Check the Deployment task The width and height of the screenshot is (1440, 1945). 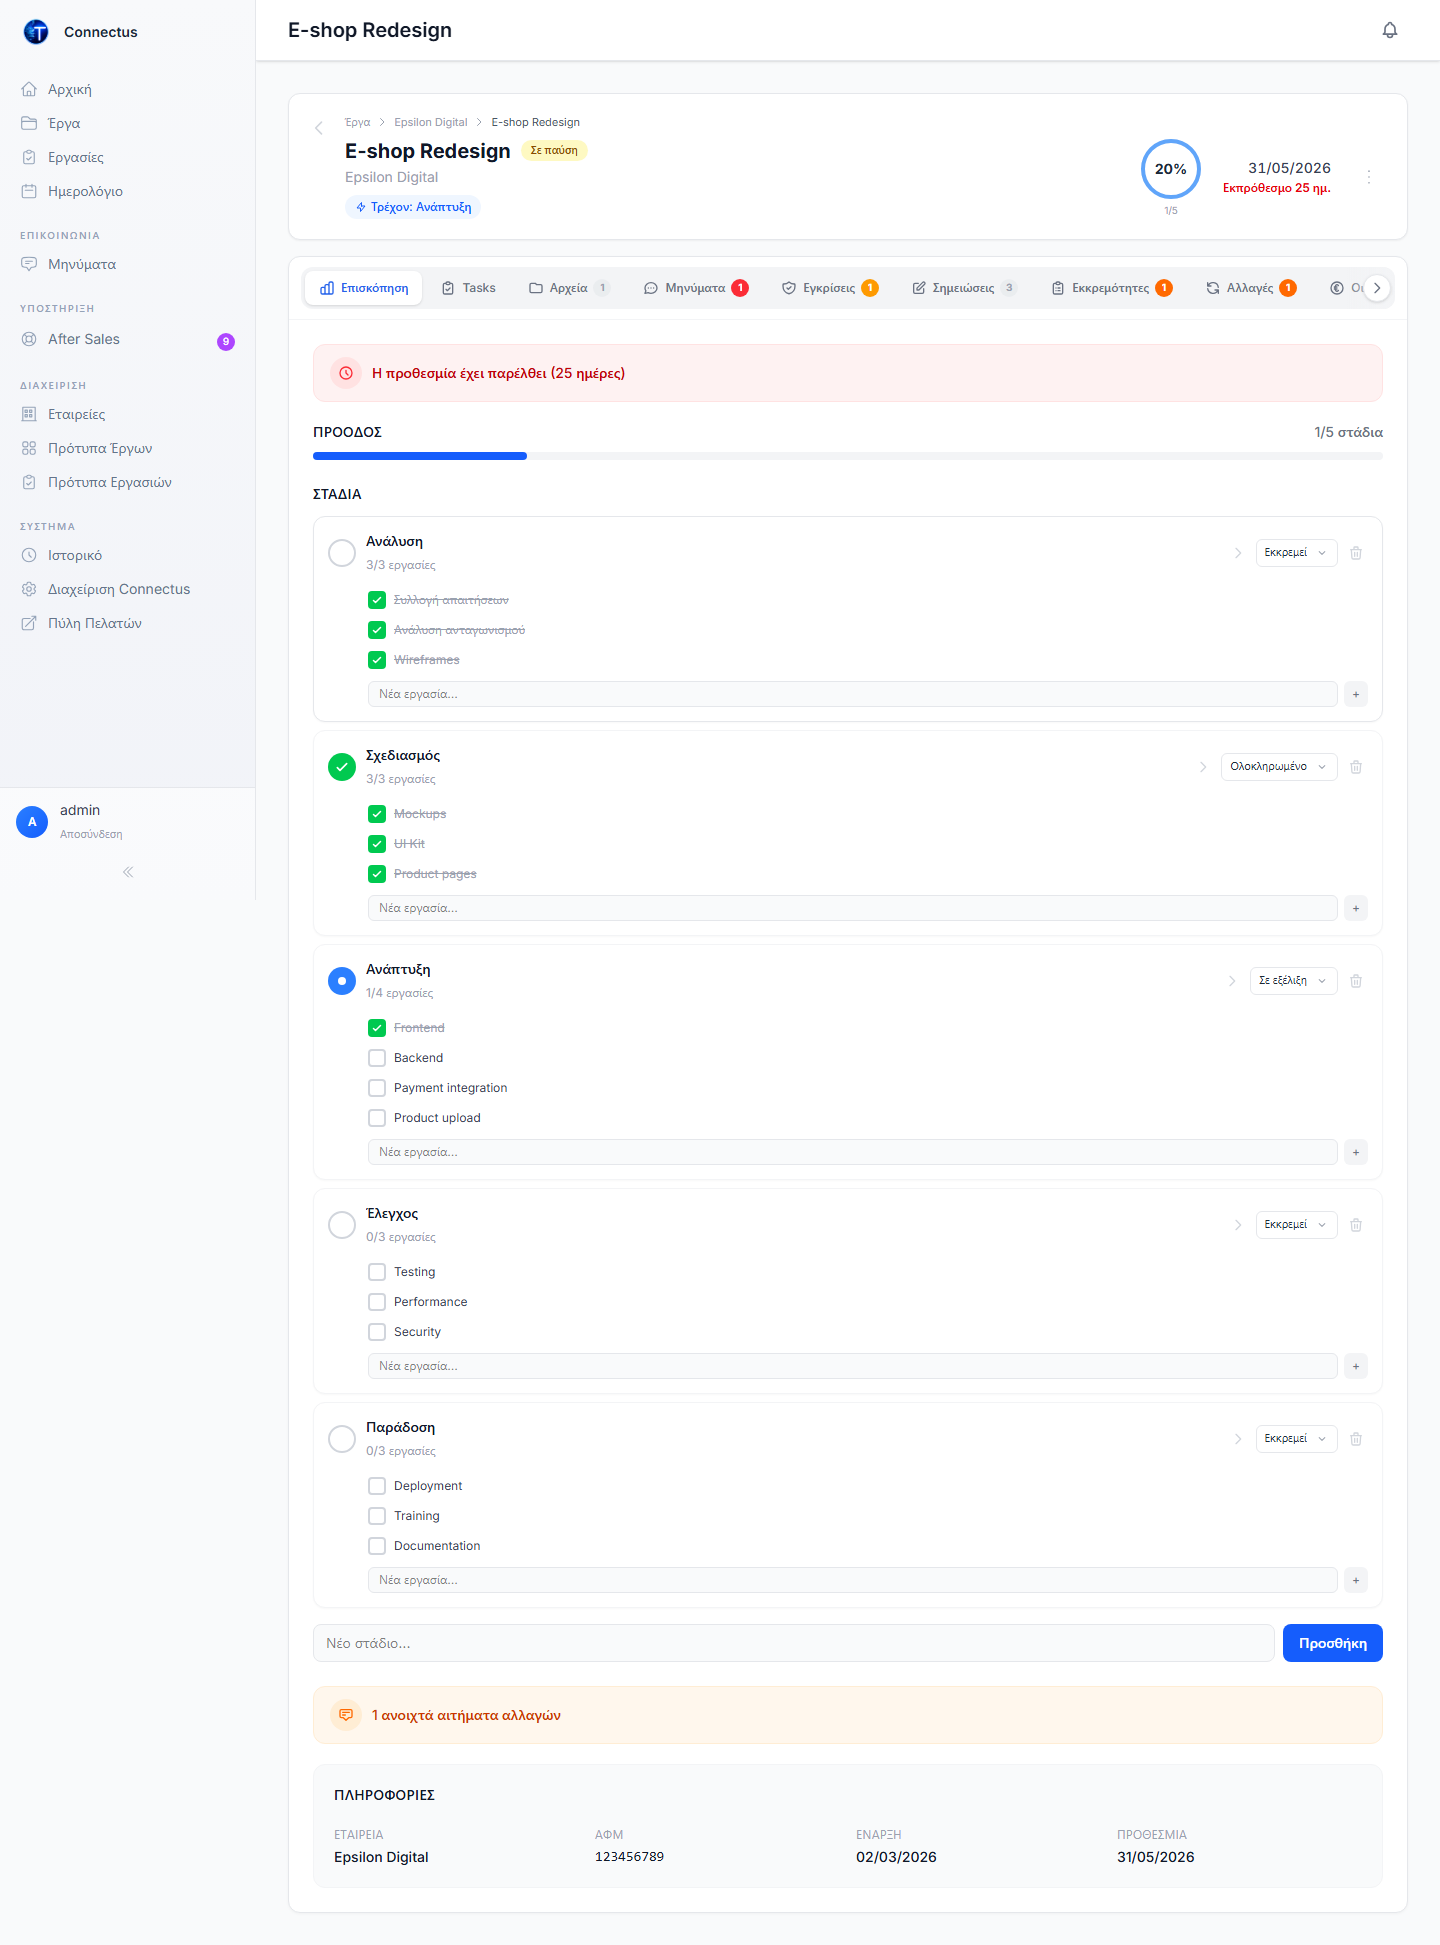coord(377,1486)
